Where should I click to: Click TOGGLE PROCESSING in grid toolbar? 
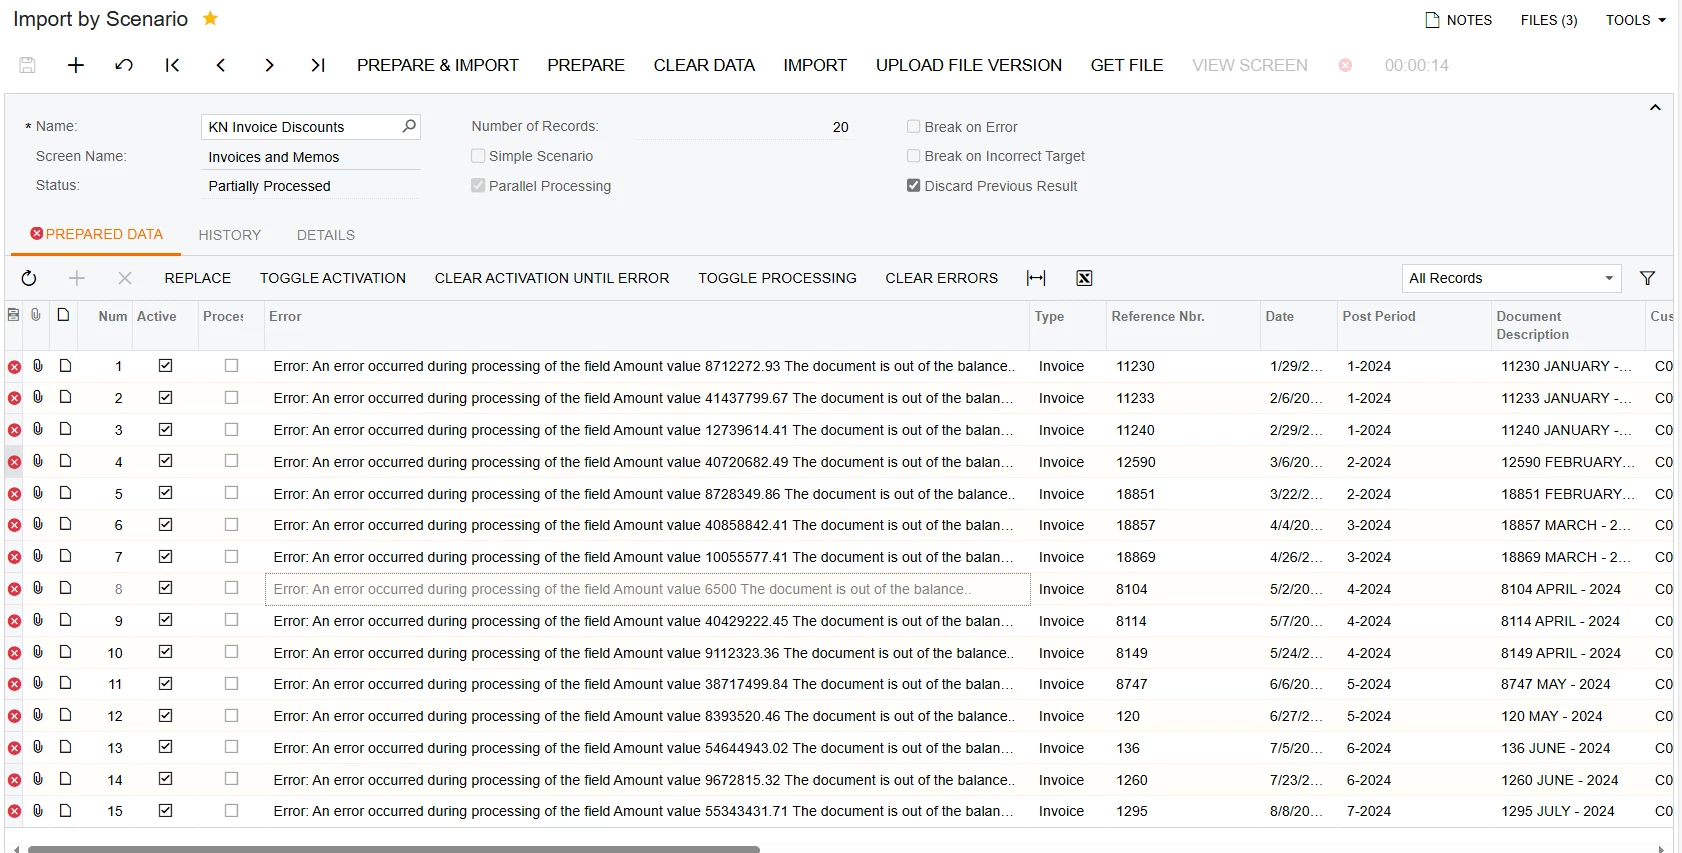tap(777, 278)
